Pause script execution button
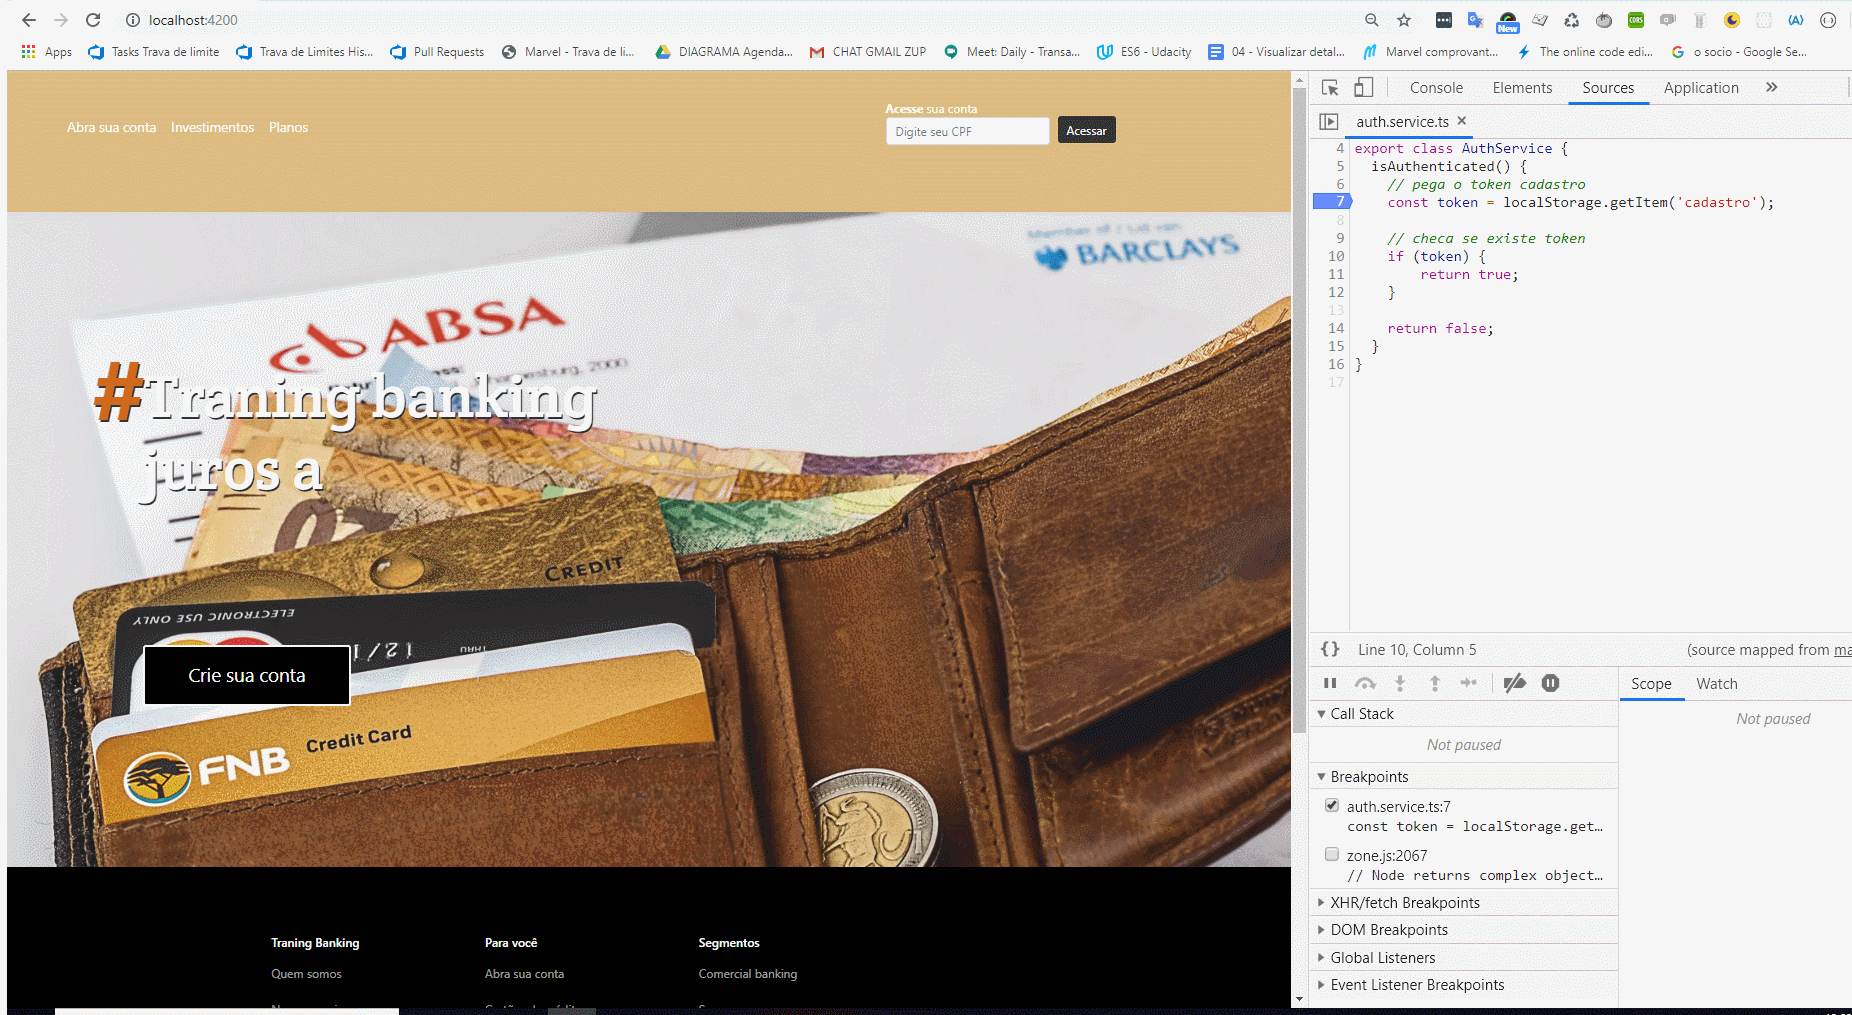Image resolution: width=1852 pixels, height=1015 pixels. [1330, 683]
